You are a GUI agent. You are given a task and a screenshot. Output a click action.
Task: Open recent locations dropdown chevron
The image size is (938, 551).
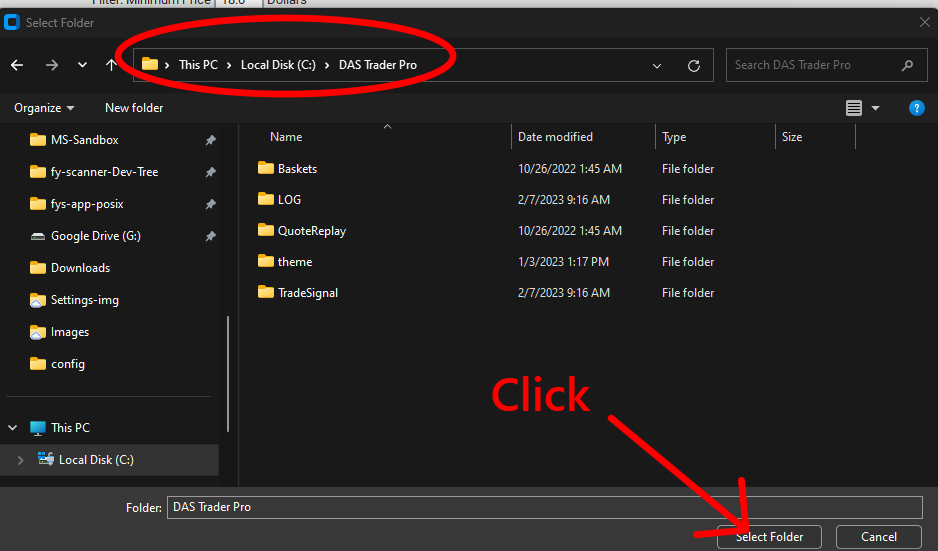click(x=83, y=65)
